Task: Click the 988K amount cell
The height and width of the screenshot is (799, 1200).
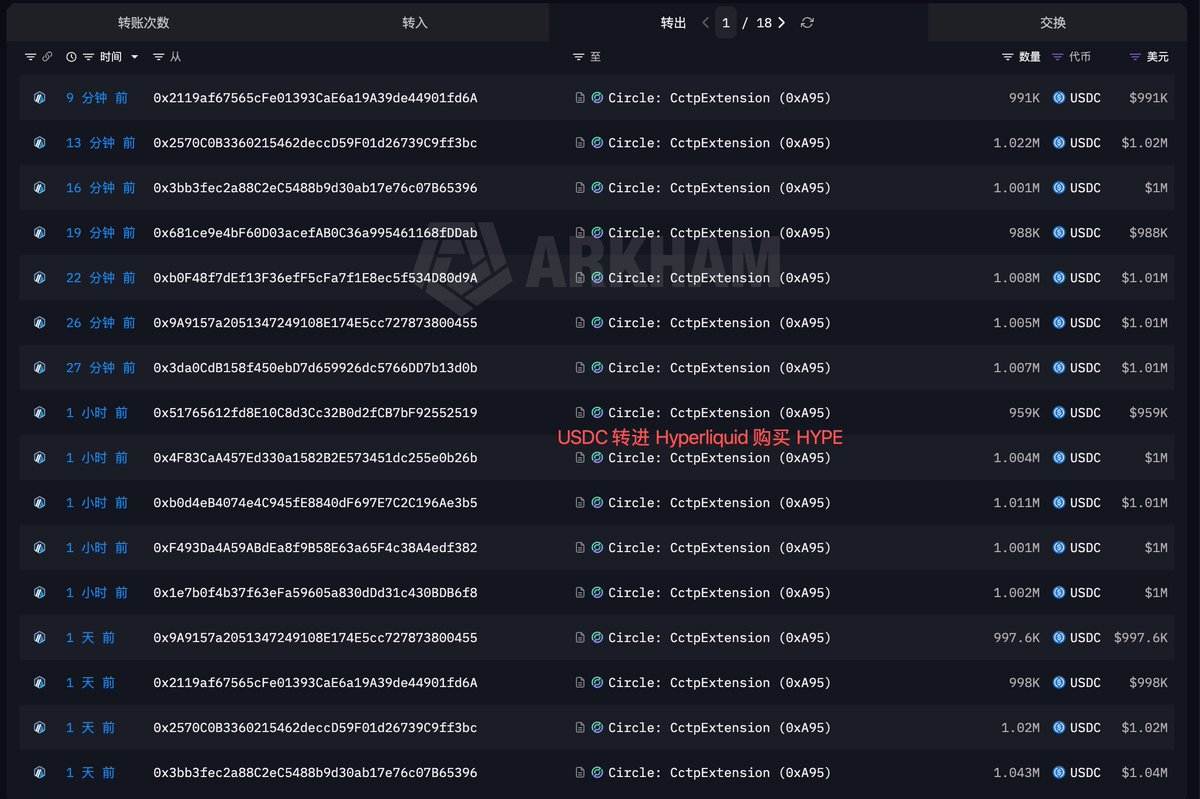Action: [x=1024, y=233]
